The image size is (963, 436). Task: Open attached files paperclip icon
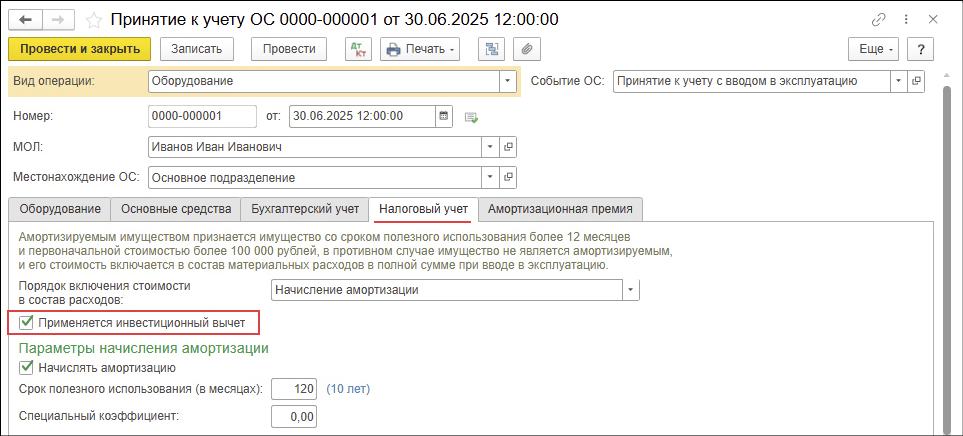[526, 49]
